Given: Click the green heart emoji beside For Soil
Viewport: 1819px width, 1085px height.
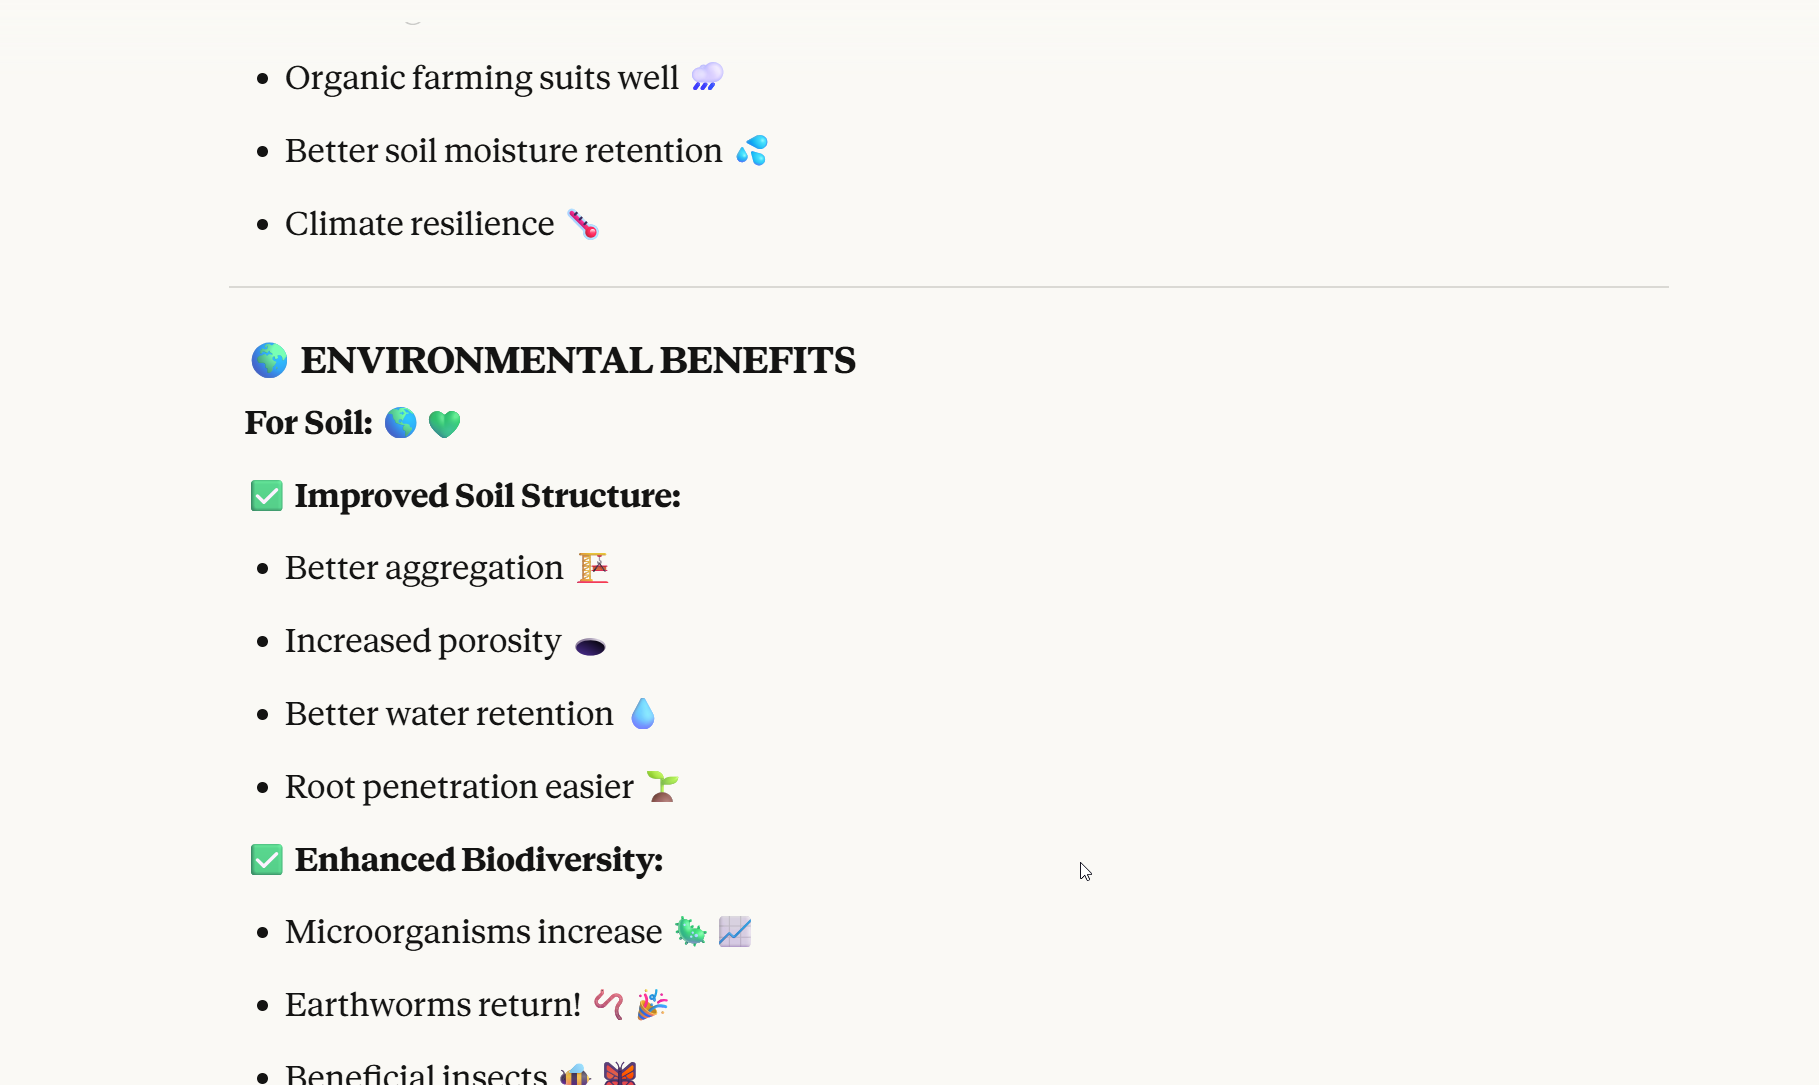Looking at the screenshot, I should click(x=444, y=424).
